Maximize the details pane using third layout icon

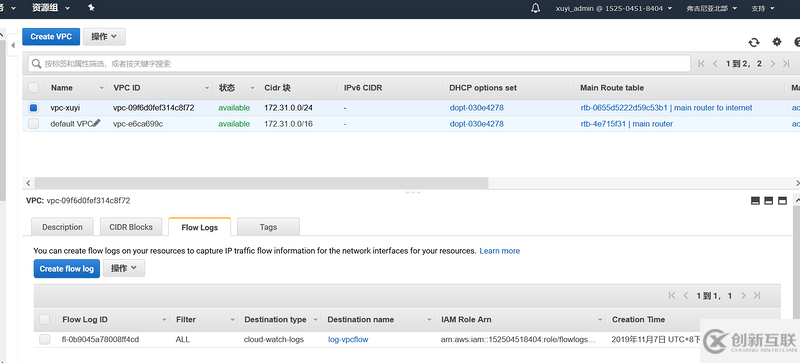click(782, 201)
